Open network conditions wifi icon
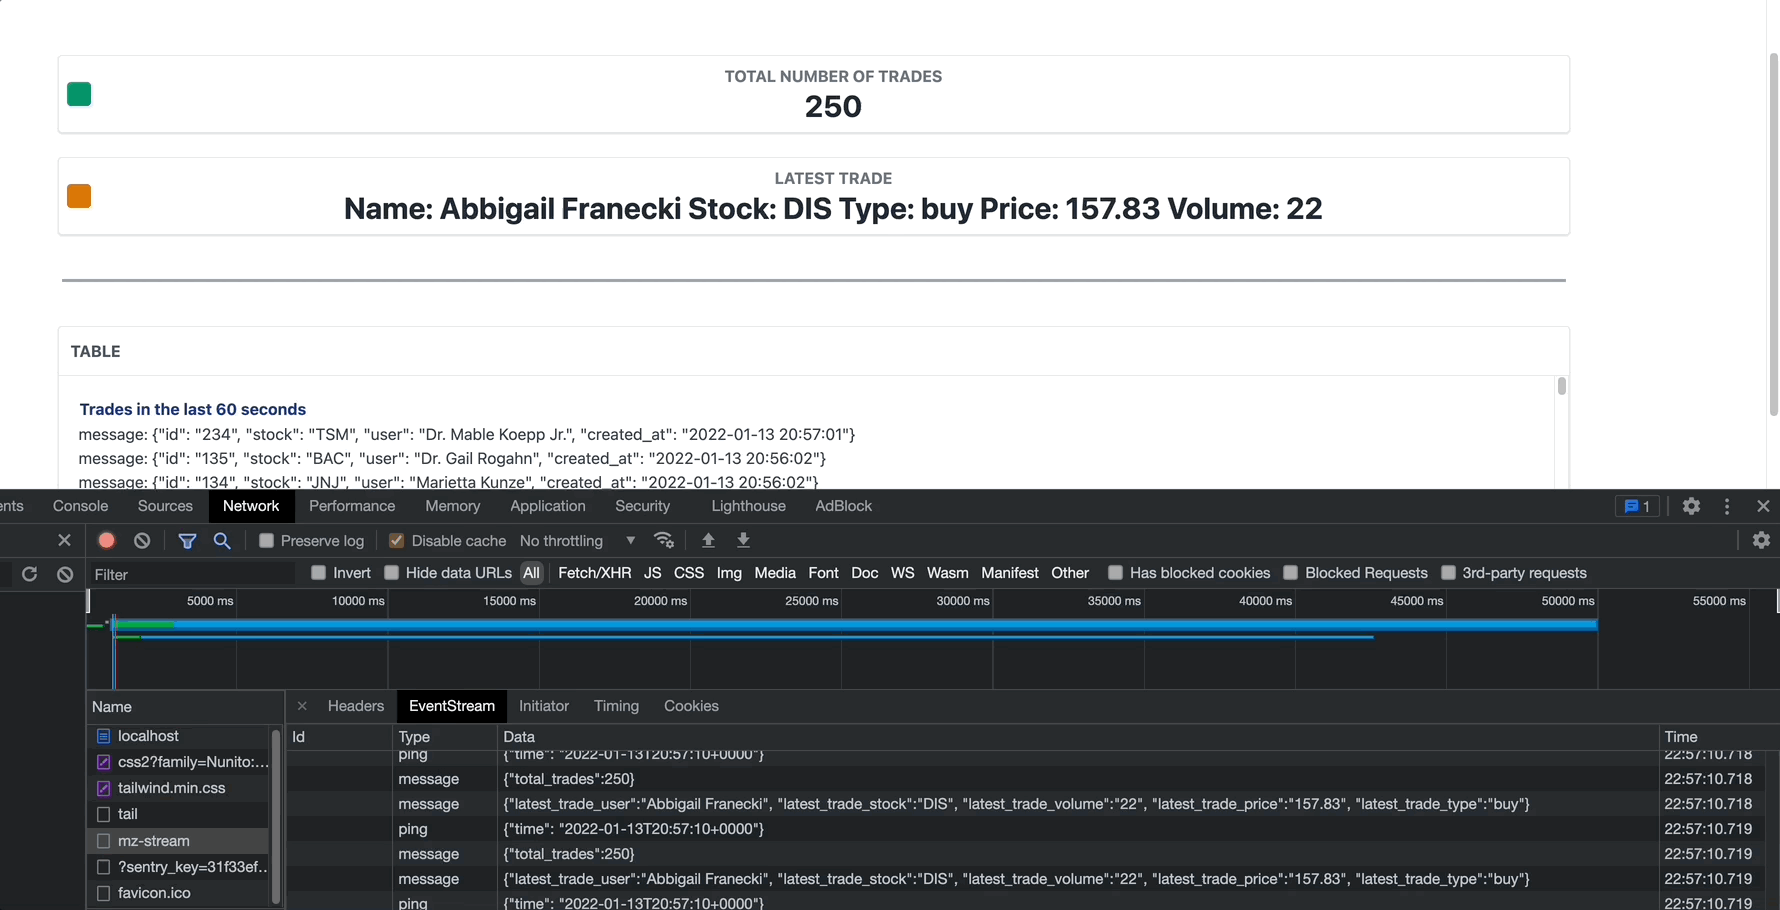 tap(664, 540)
